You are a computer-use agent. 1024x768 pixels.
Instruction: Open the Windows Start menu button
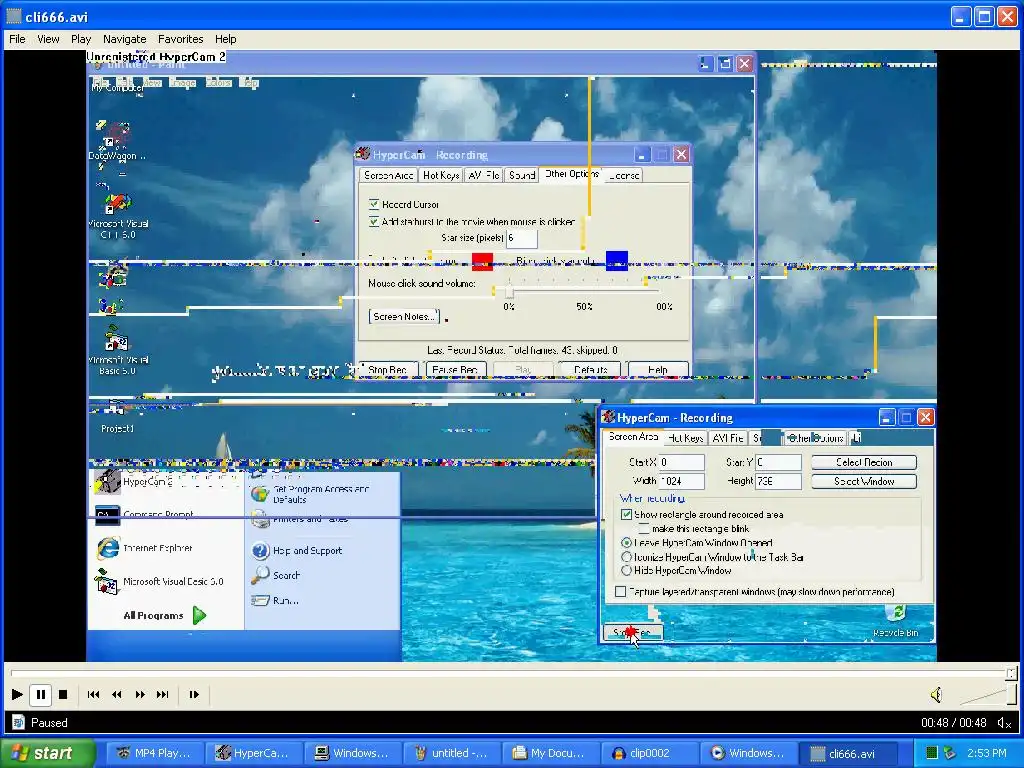48,753
